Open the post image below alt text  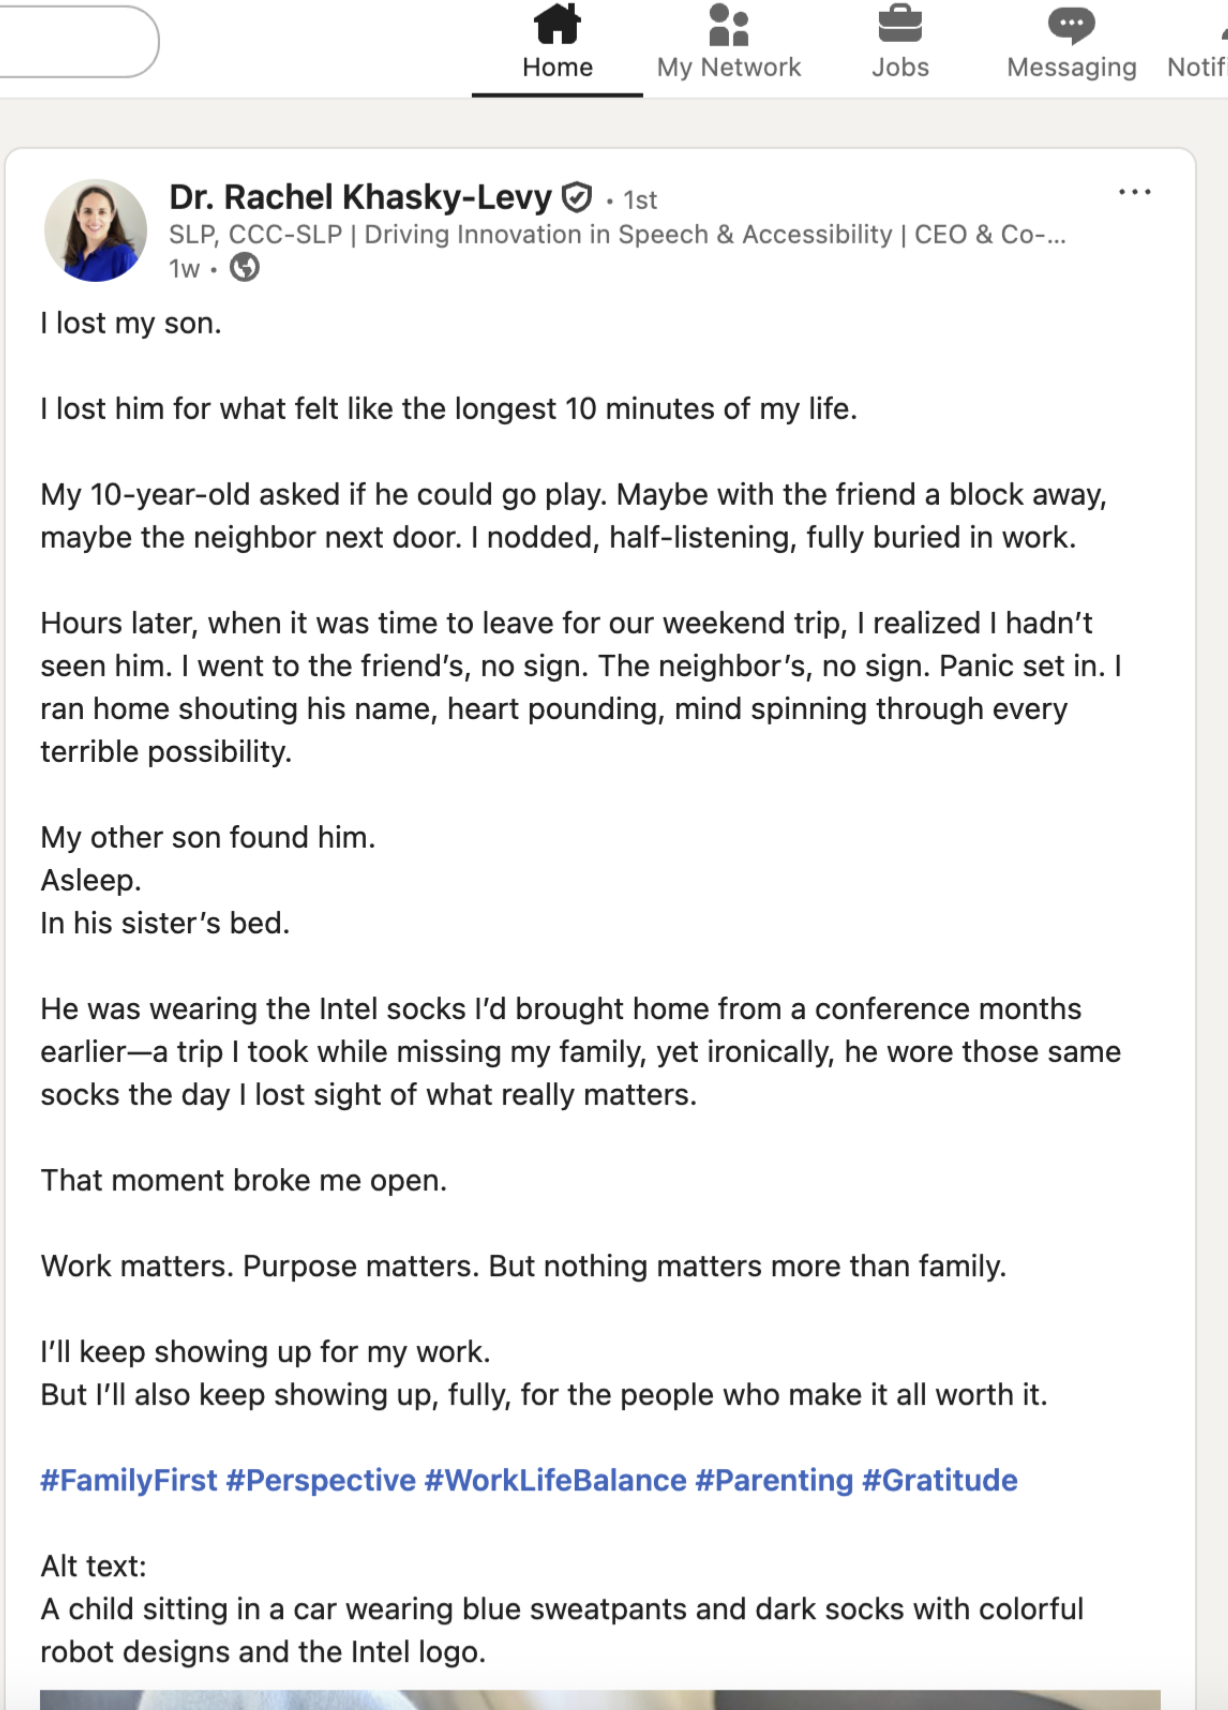(x=600, y=1699)
